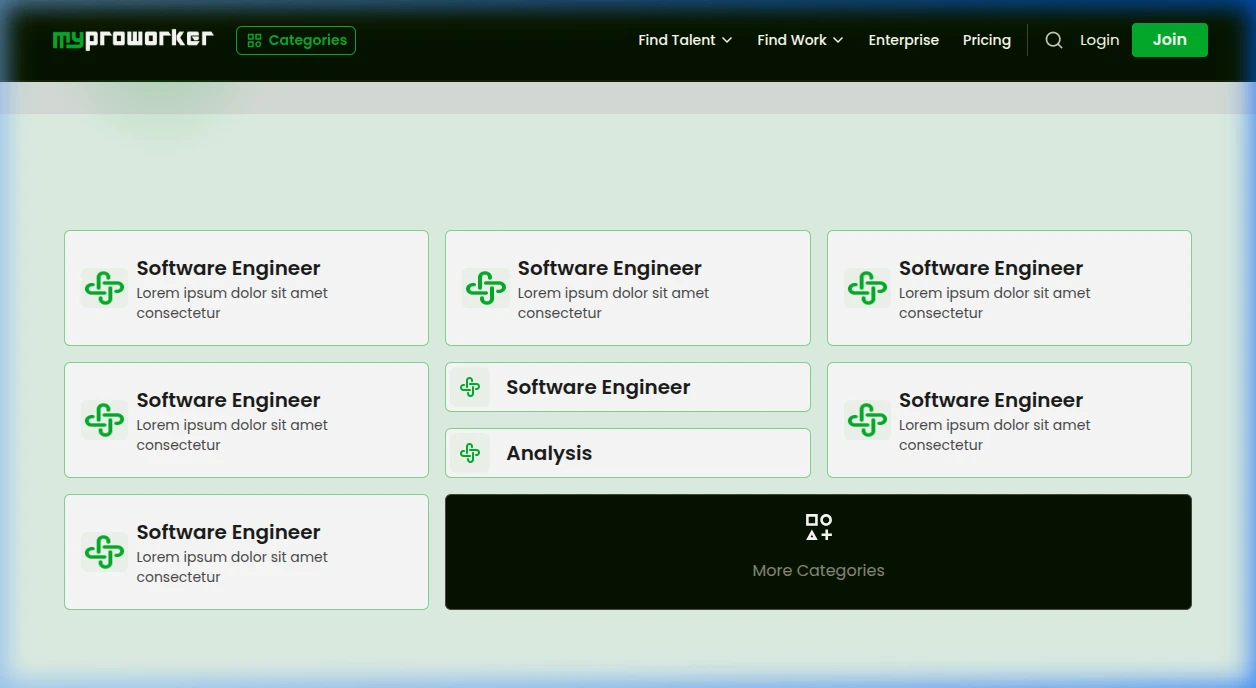1256x688 pixels.
Task: Select the Analysis category title
Action: pyautogui.click(x=549, y=453)
